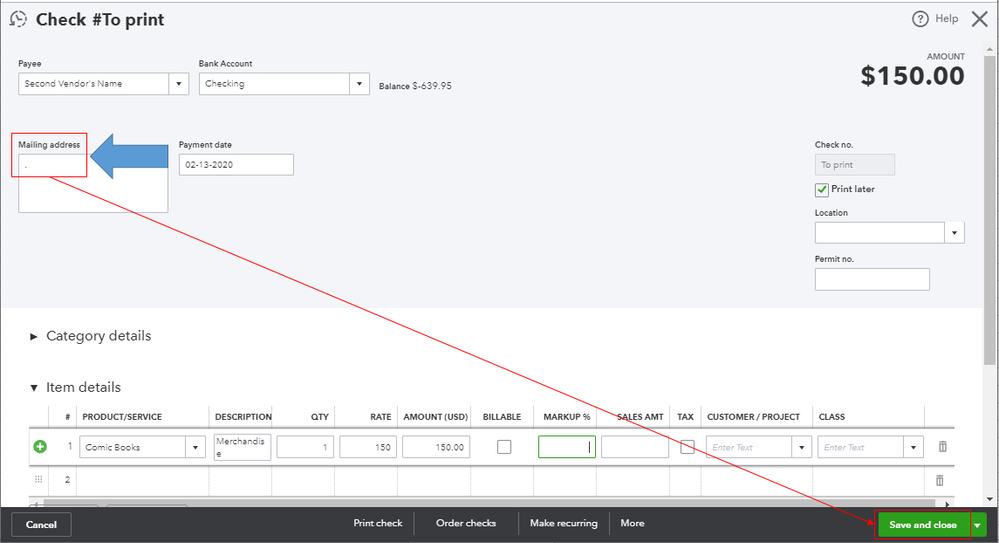Click the QTY field on line 1

[305, 447]
